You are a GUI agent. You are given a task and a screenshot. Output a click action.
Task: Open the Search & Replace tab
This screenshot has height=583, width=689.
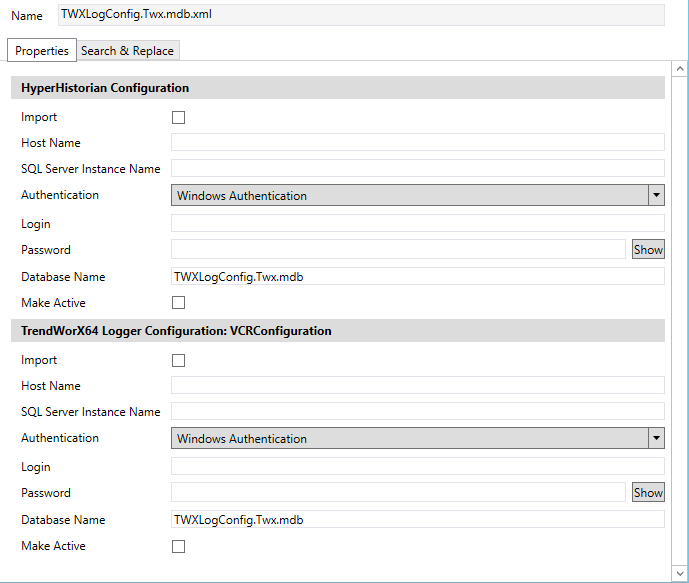127,50
